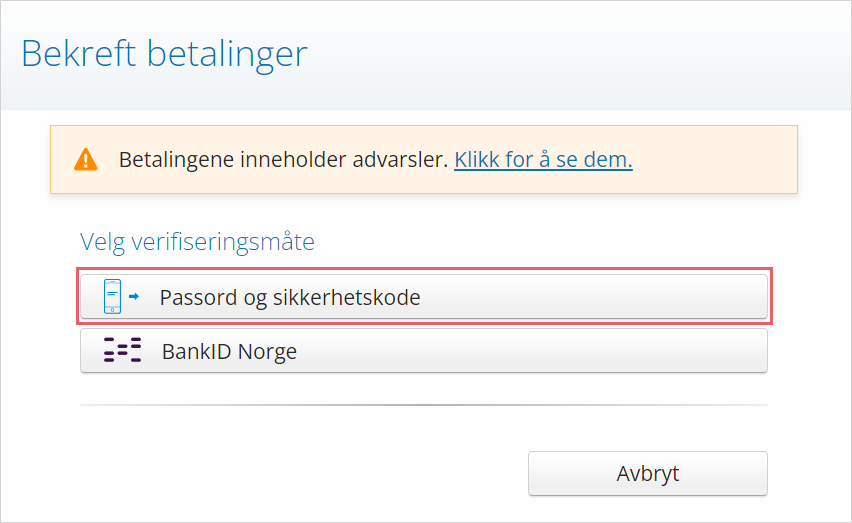Click the 'Norge' word in BankID option
Viewport: 852px width, 523px height.
267,352
